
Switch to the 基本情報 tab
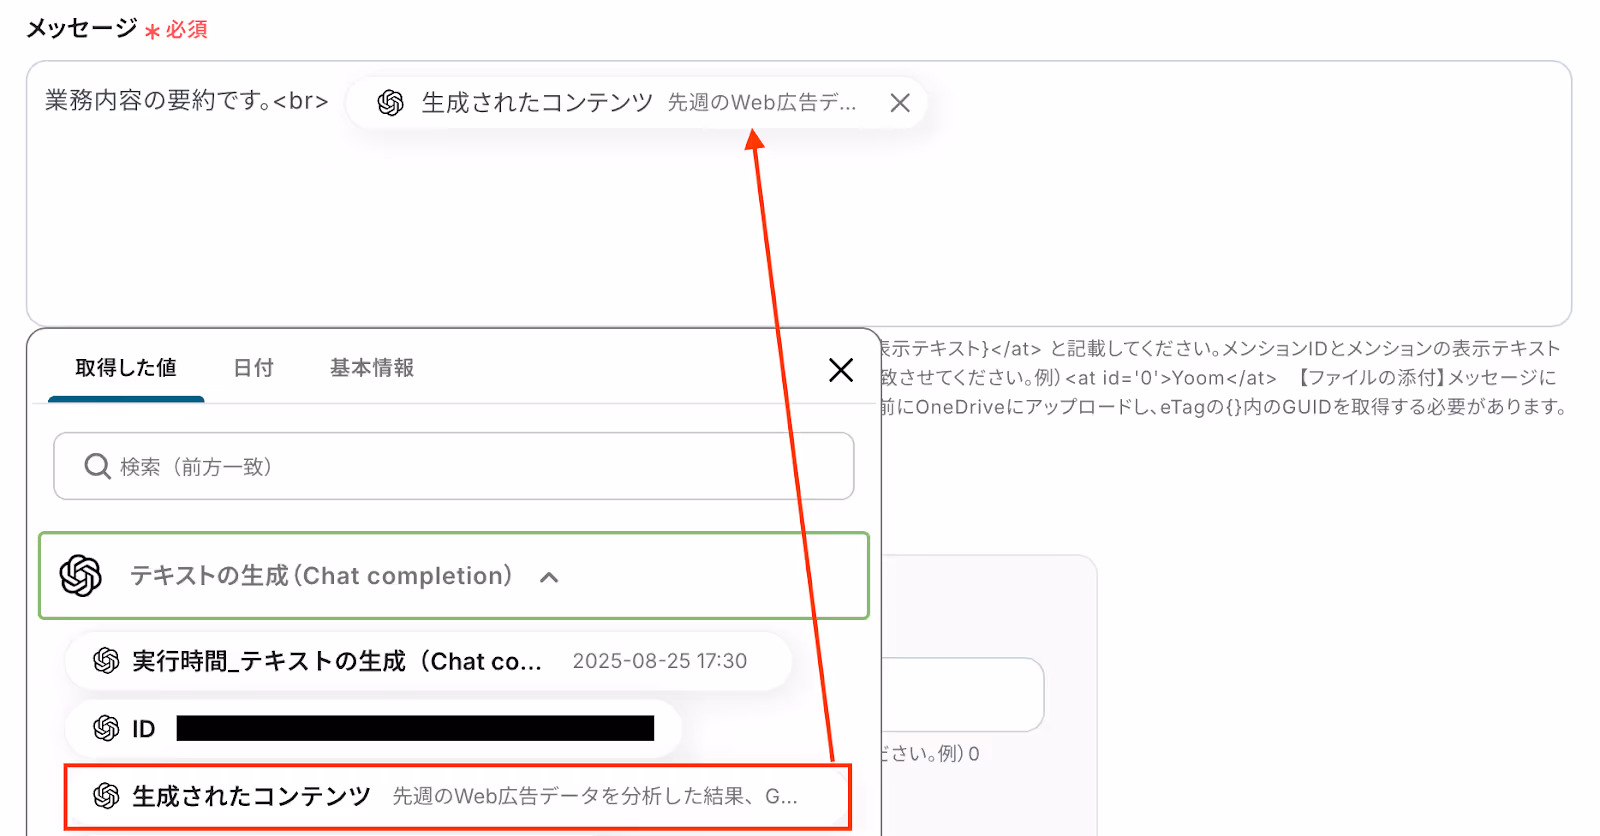(x=372, y=368)
